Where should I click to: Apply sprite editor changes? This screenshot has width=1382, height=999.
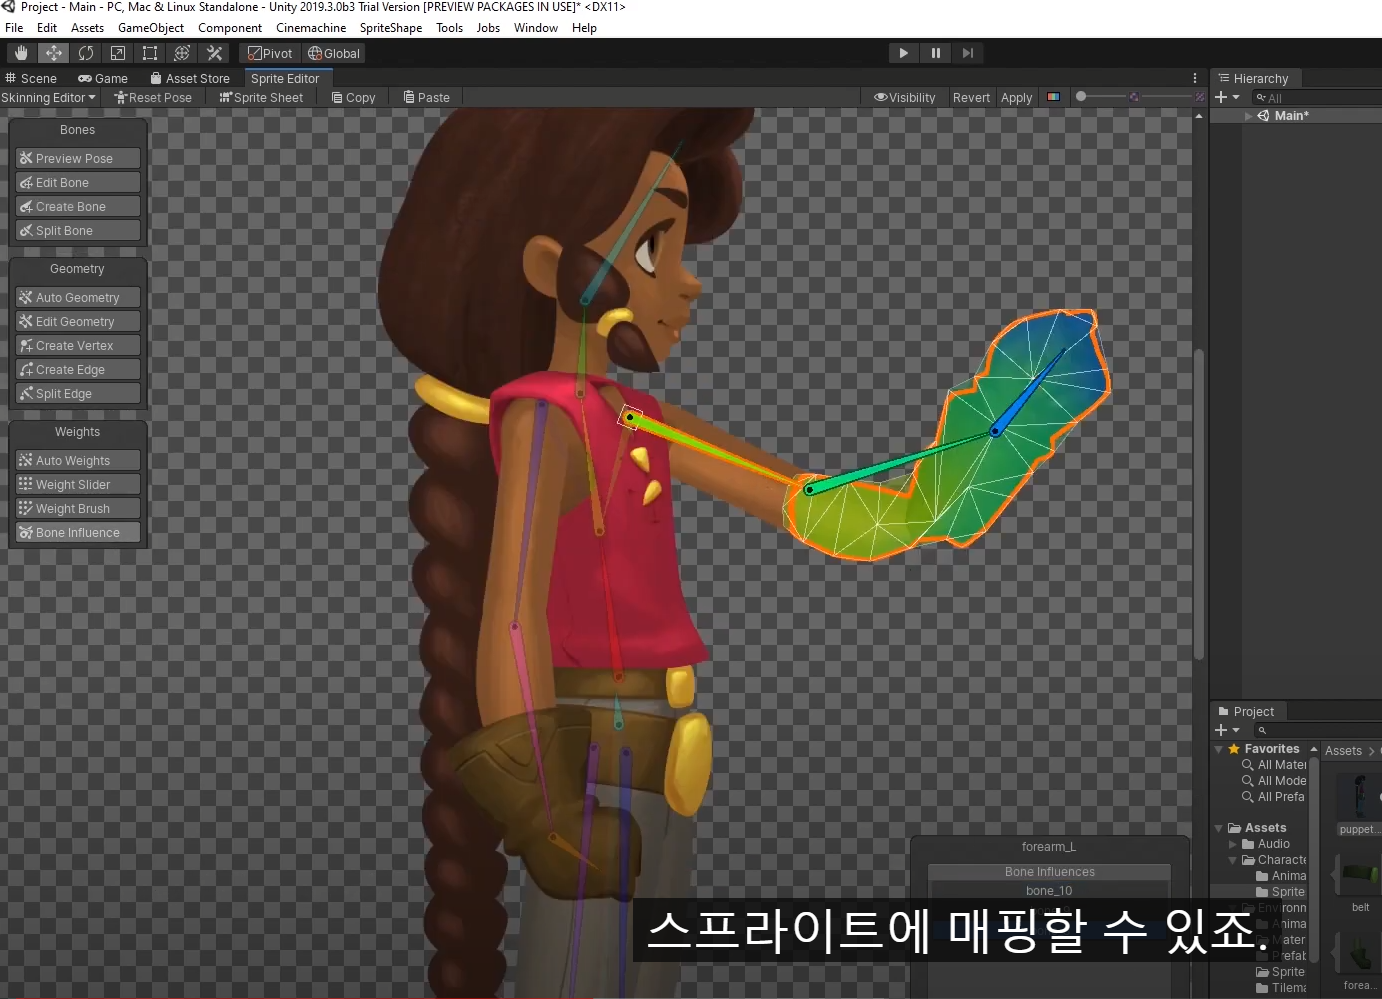click(1016, 97)
